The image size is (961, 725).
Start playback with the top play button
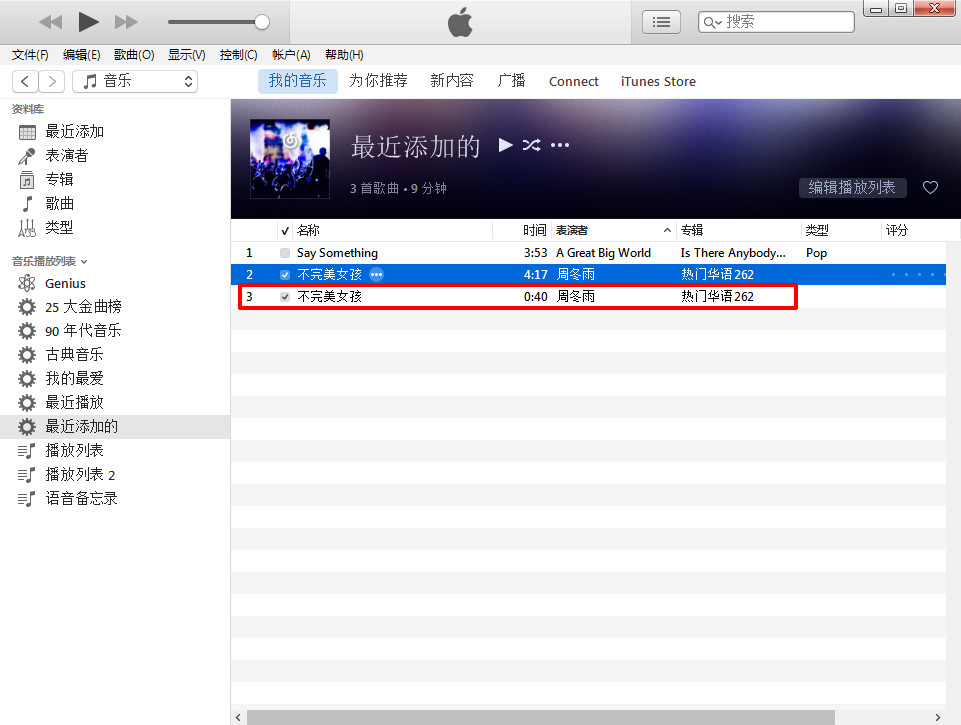tap(88, 22)
